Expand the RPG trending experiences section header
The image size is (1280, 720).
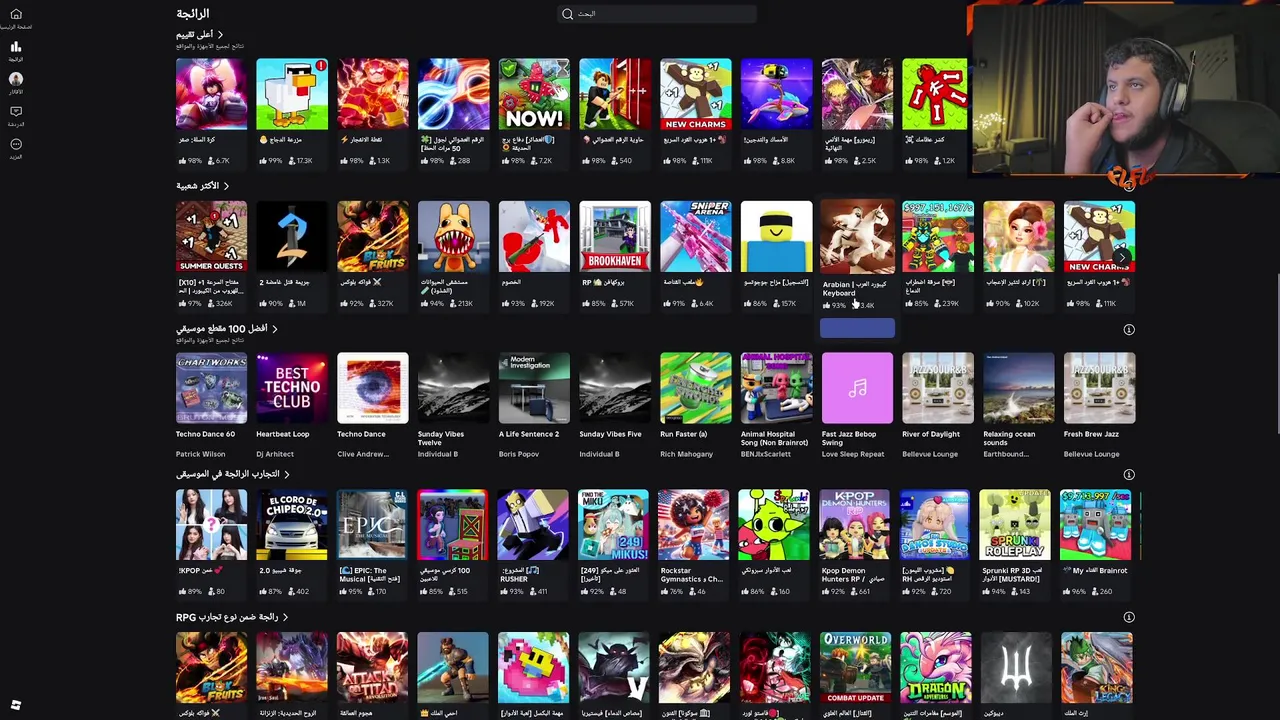coord(232,617)
